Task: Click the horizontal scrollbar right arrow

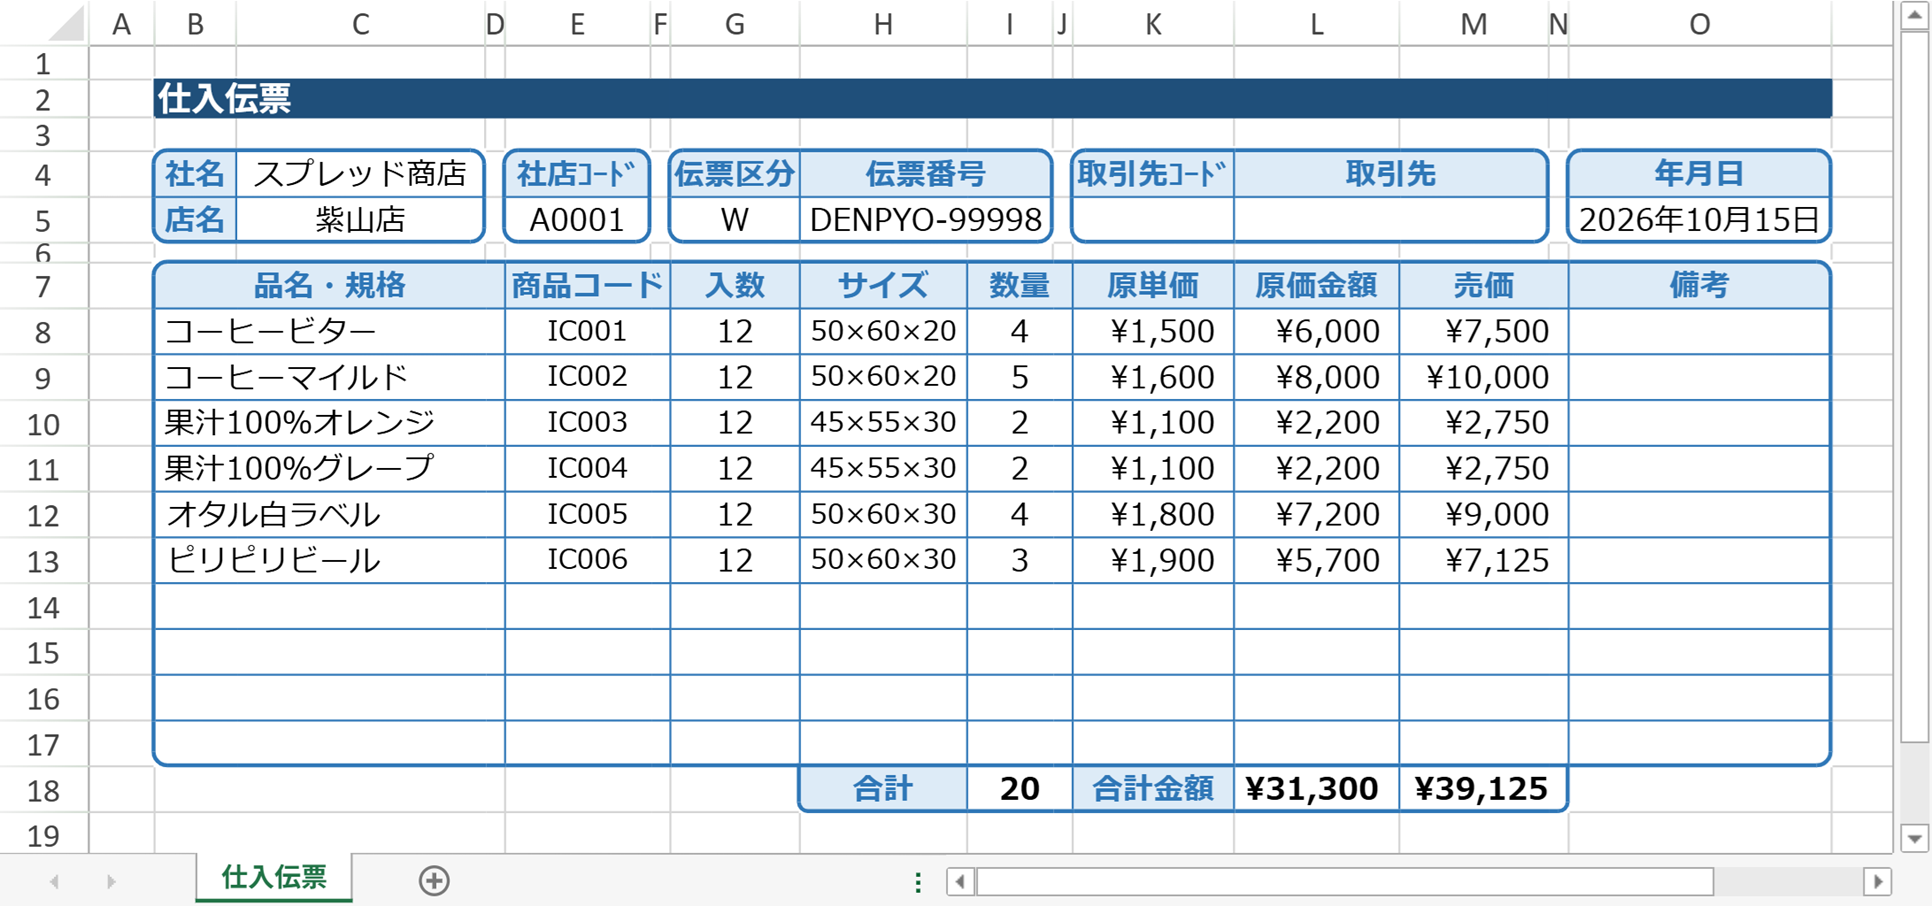Action: [x=1877, y=881]
